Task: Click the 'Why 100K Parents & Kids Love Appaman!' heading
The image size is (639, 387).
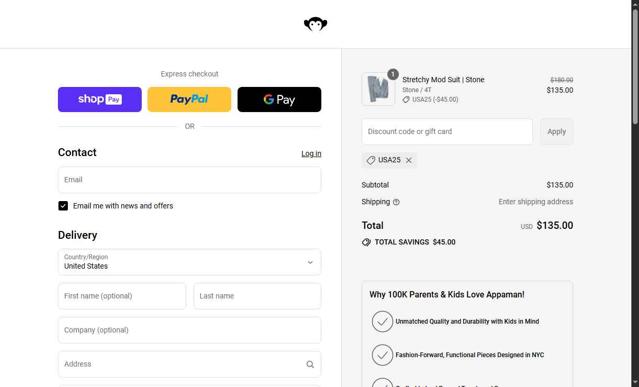Action: coord(447,295)
